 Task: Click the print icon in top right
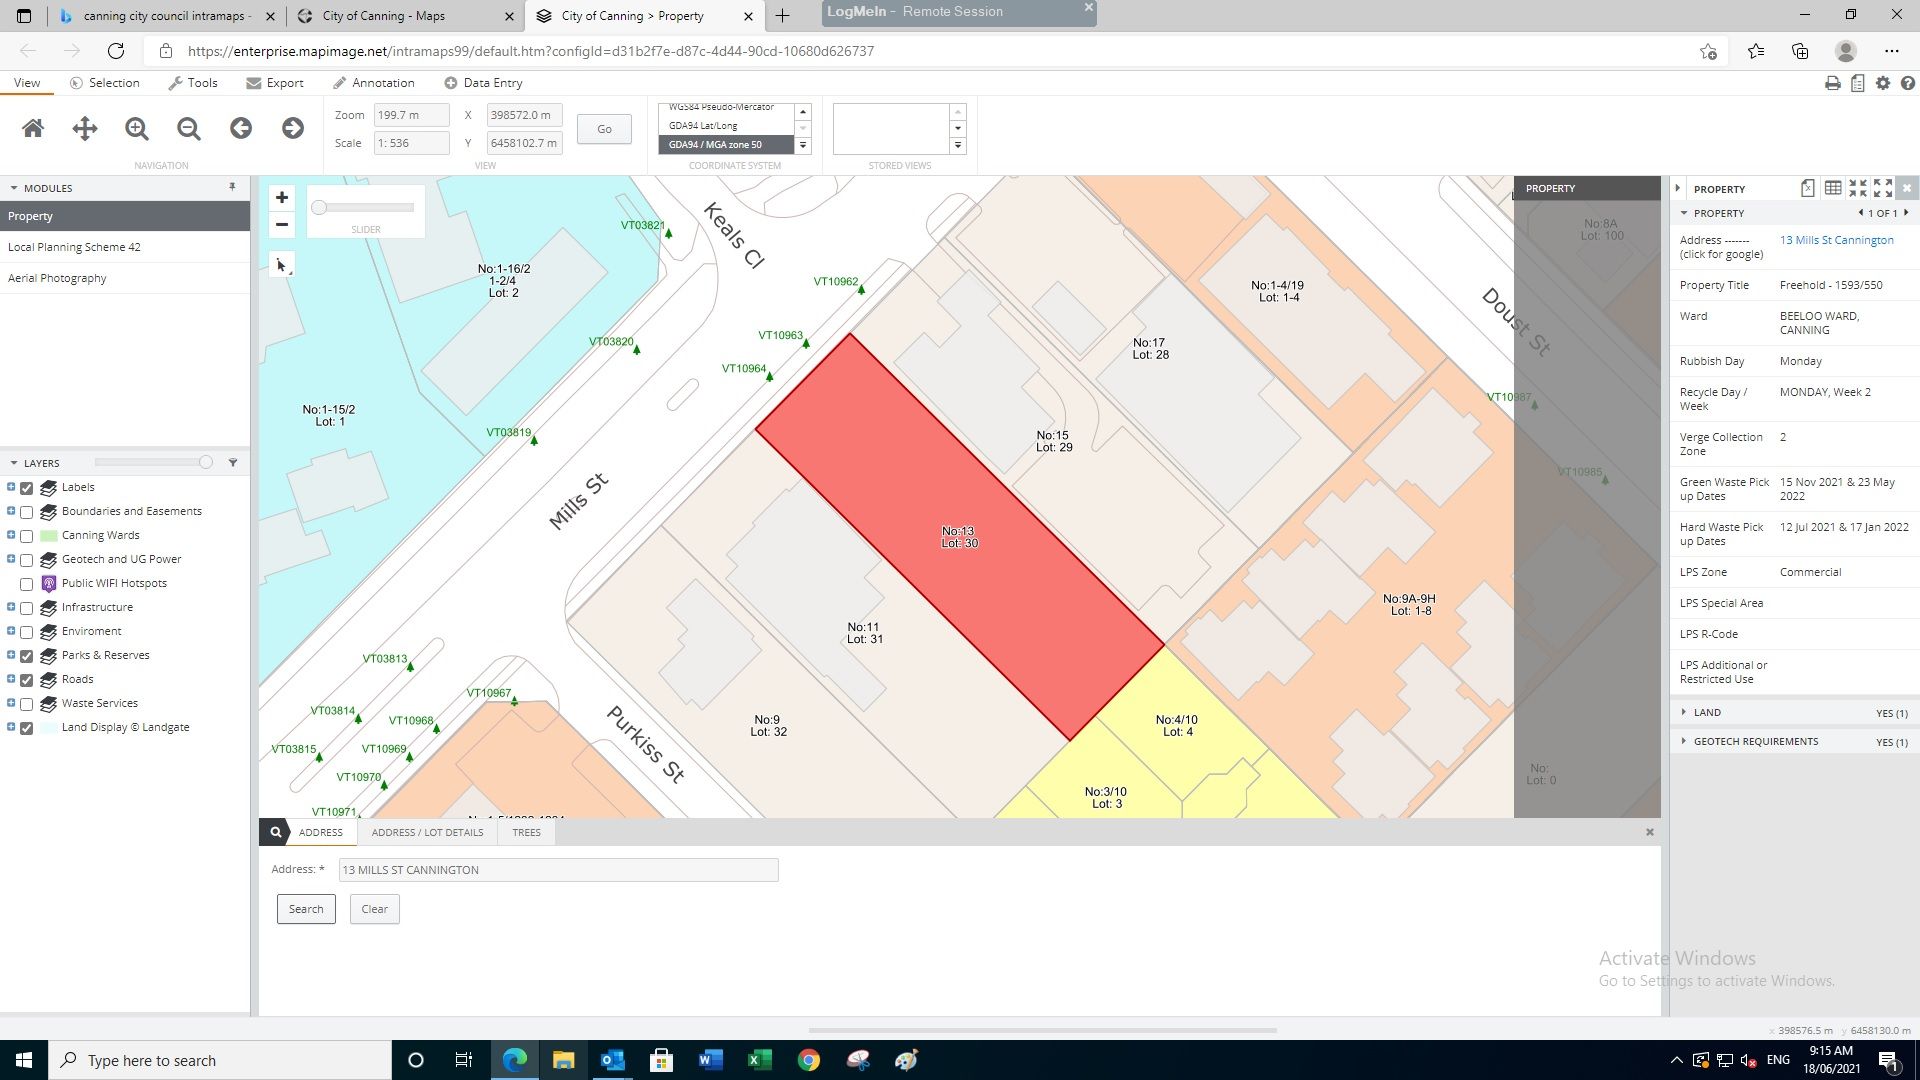(1832, 83)
